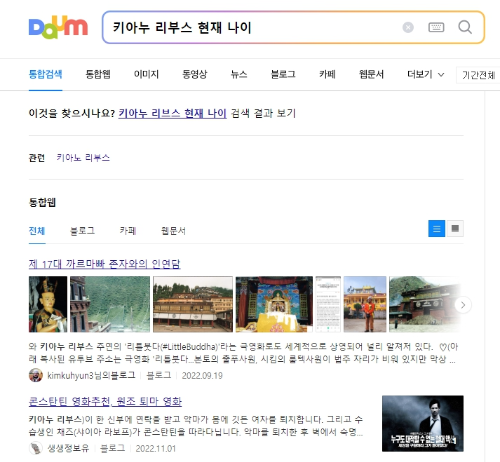500x462 pixels.
Task: Select 카페 sub-tab under 통합웹
Action: (128, 231)
